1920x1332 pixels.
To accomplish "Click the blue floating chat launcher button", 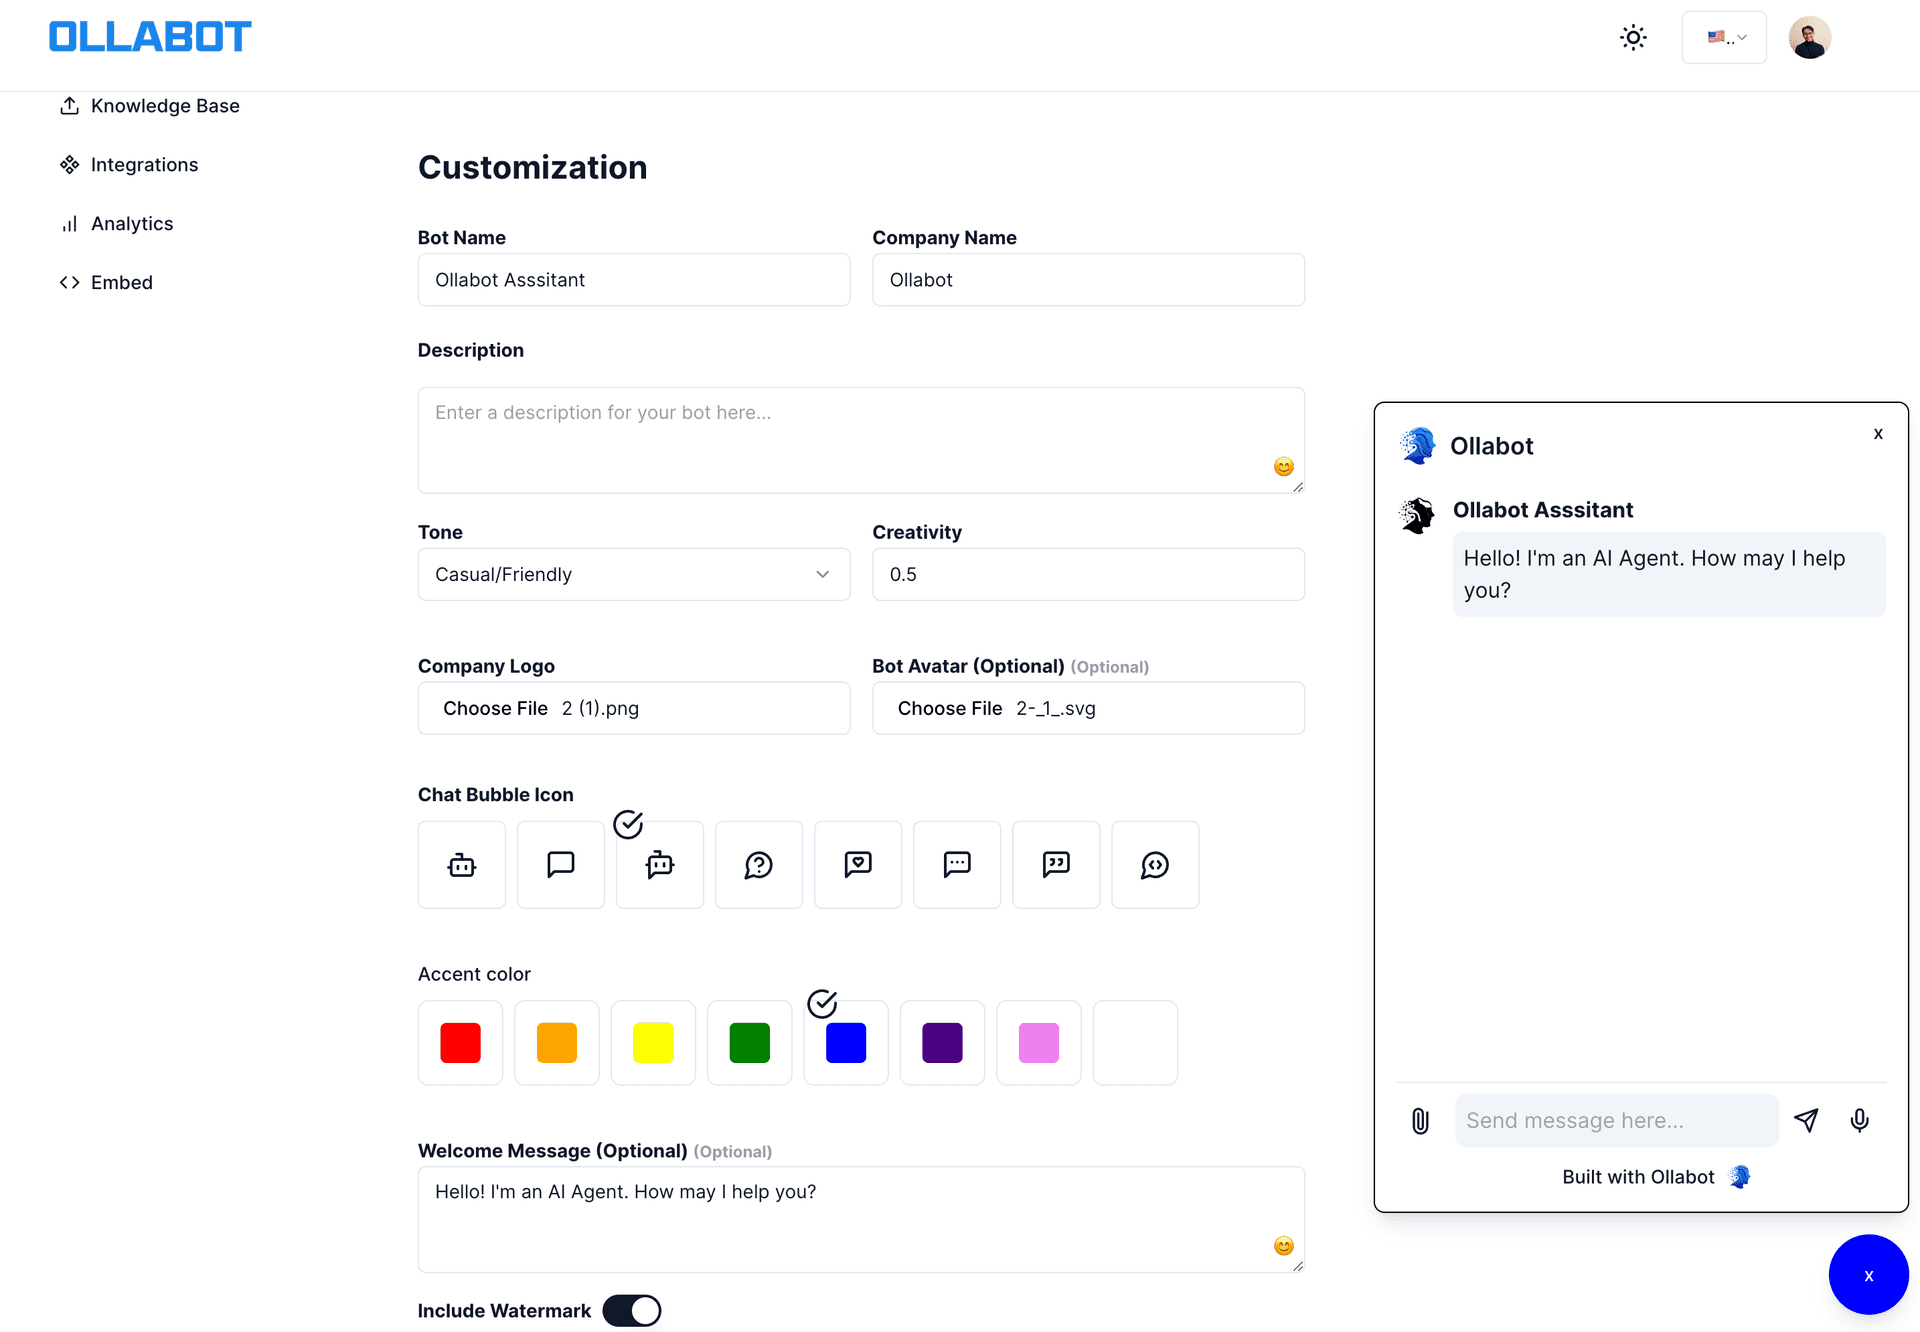I will (x=1868, y=1275).
